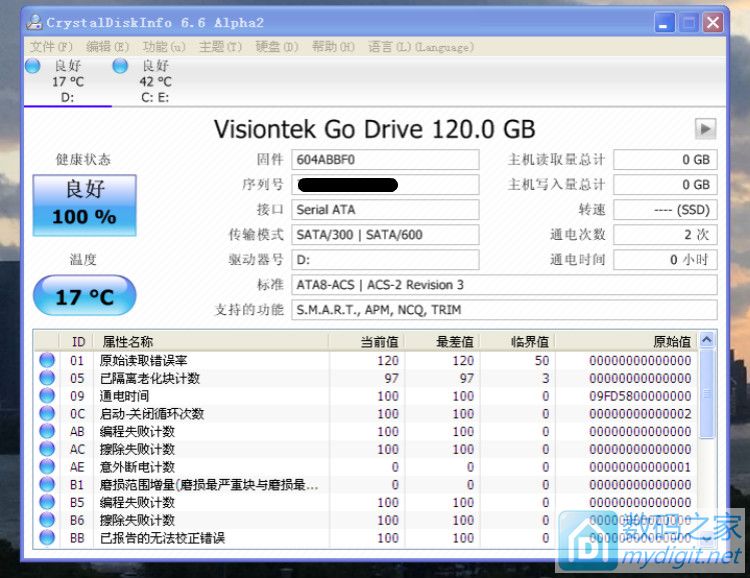Click the status icon of row AC

47,449
